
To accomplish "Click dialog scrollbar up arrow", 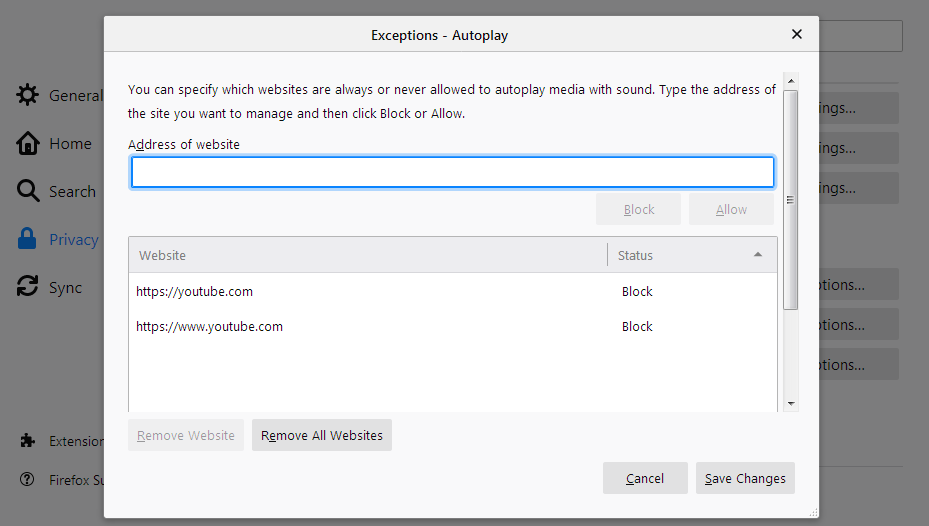I will (791, 81).
